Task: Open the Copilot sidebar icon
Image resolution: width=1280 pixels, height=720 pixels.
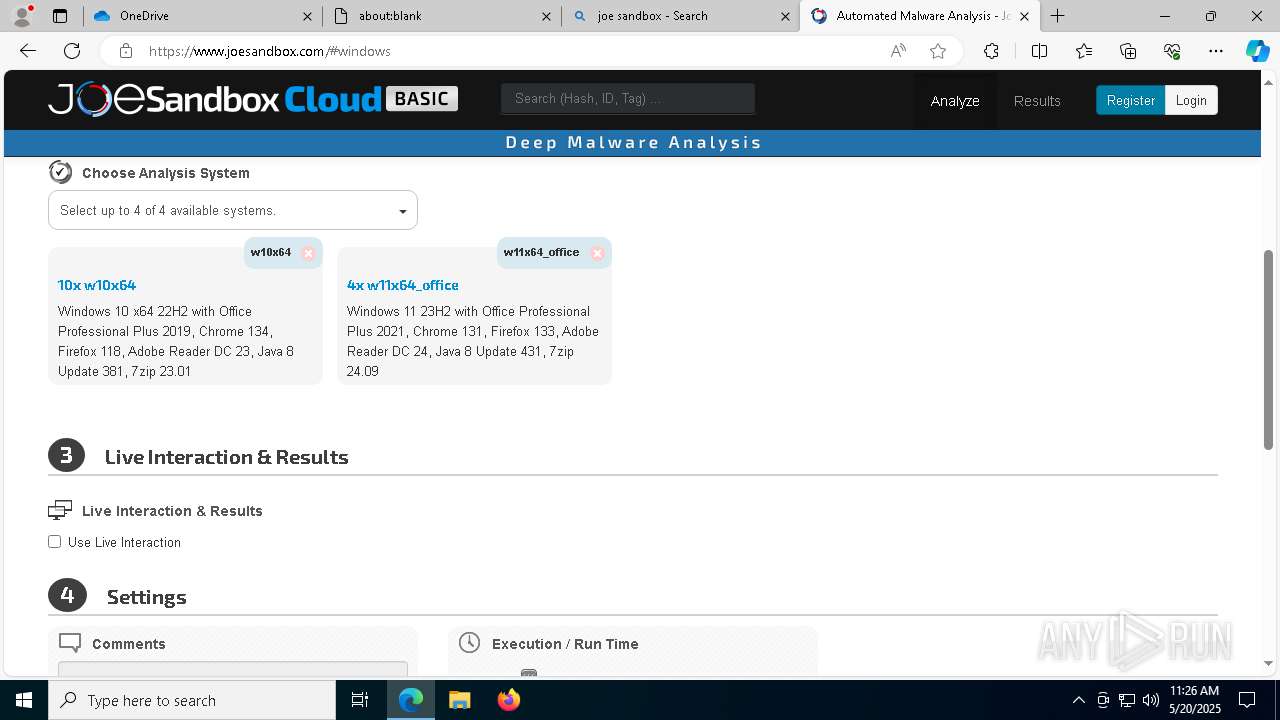Action: click(x=1257, y=51)
